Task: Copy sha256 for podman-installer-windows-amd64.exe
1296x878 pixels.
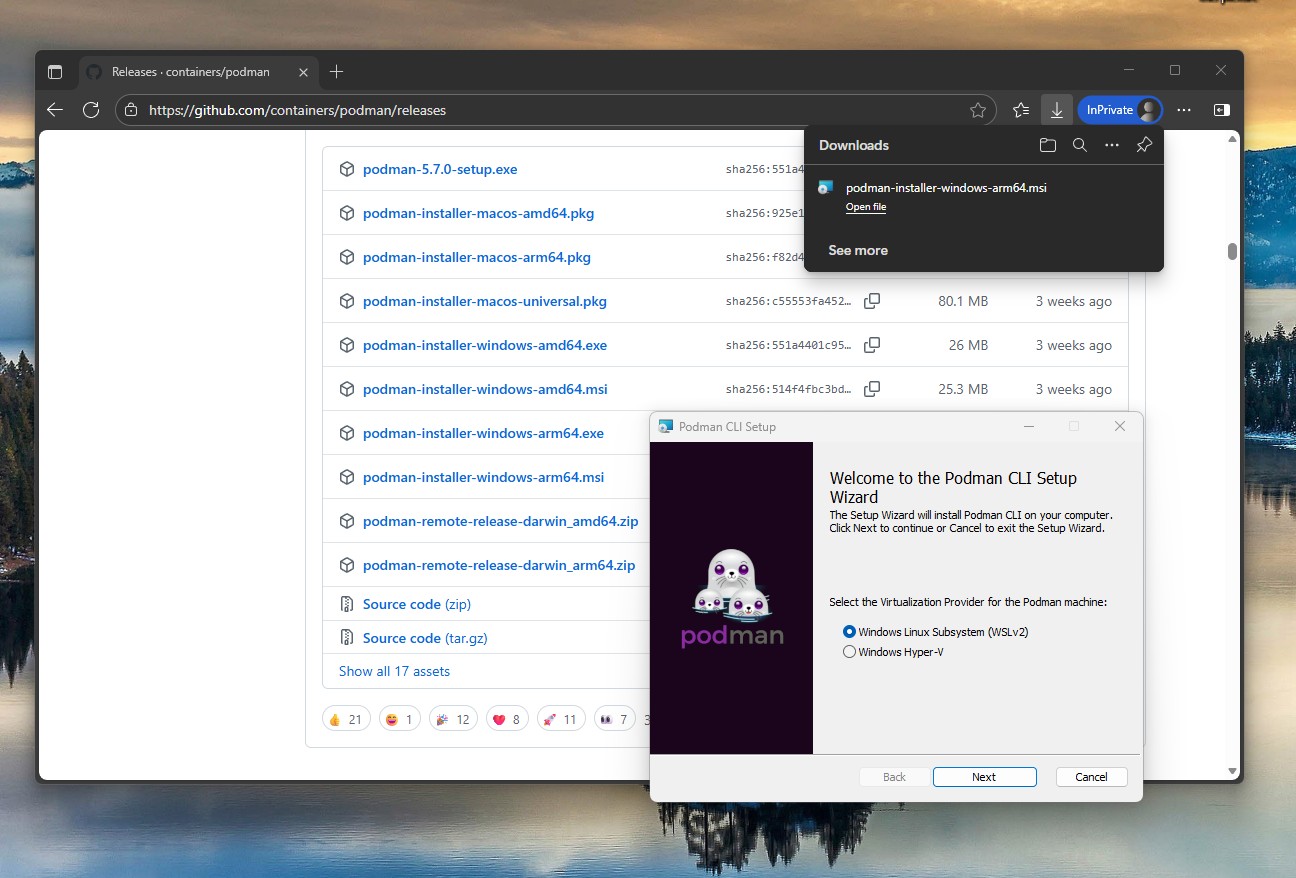Action: (872, 345)
